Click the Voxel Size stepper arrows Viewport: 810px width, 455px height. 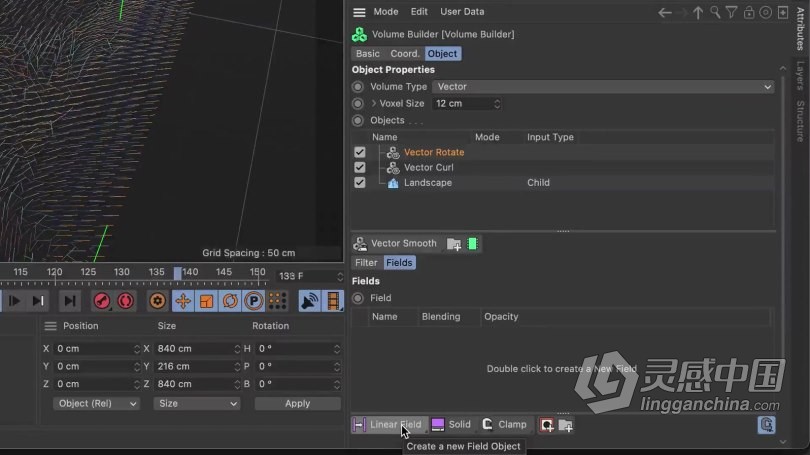497,104
